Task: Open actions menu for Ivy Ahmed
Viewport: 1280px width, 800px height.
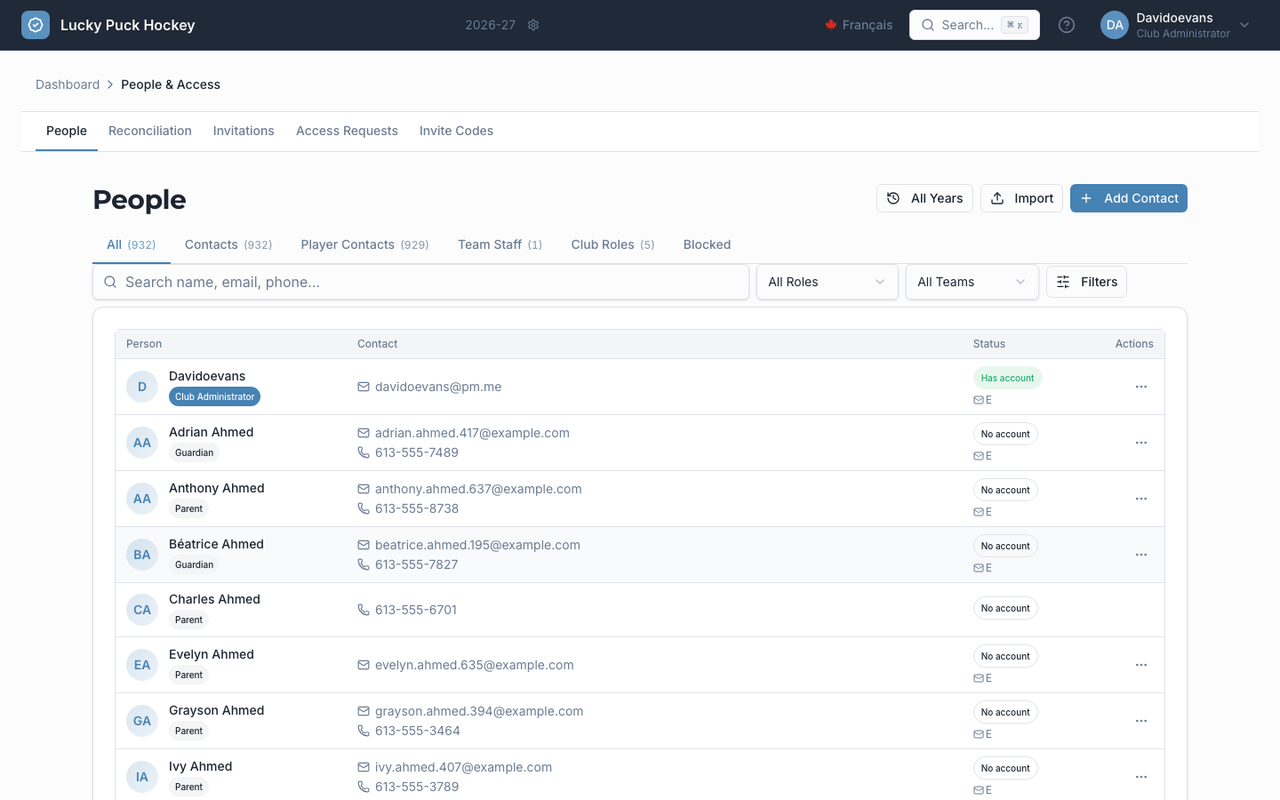Action: pyautogui.click(x=1141, y=777)
